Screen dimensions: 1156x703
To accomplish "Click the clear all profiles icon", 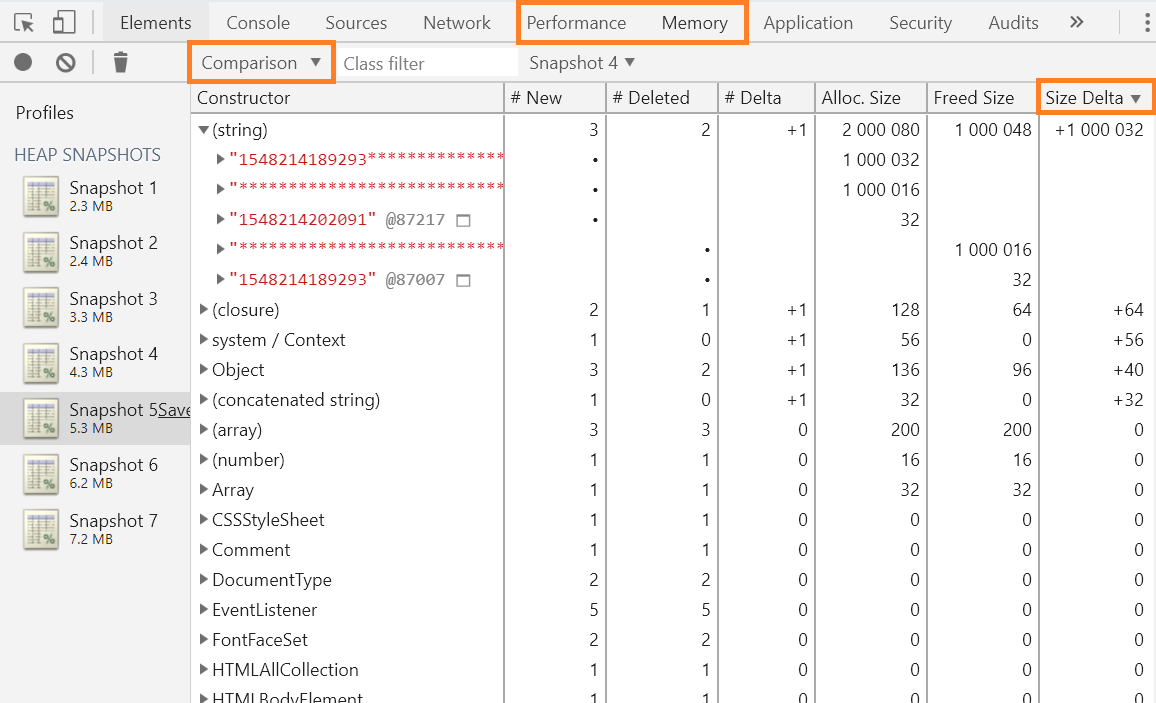I will [x=66, y=63].
